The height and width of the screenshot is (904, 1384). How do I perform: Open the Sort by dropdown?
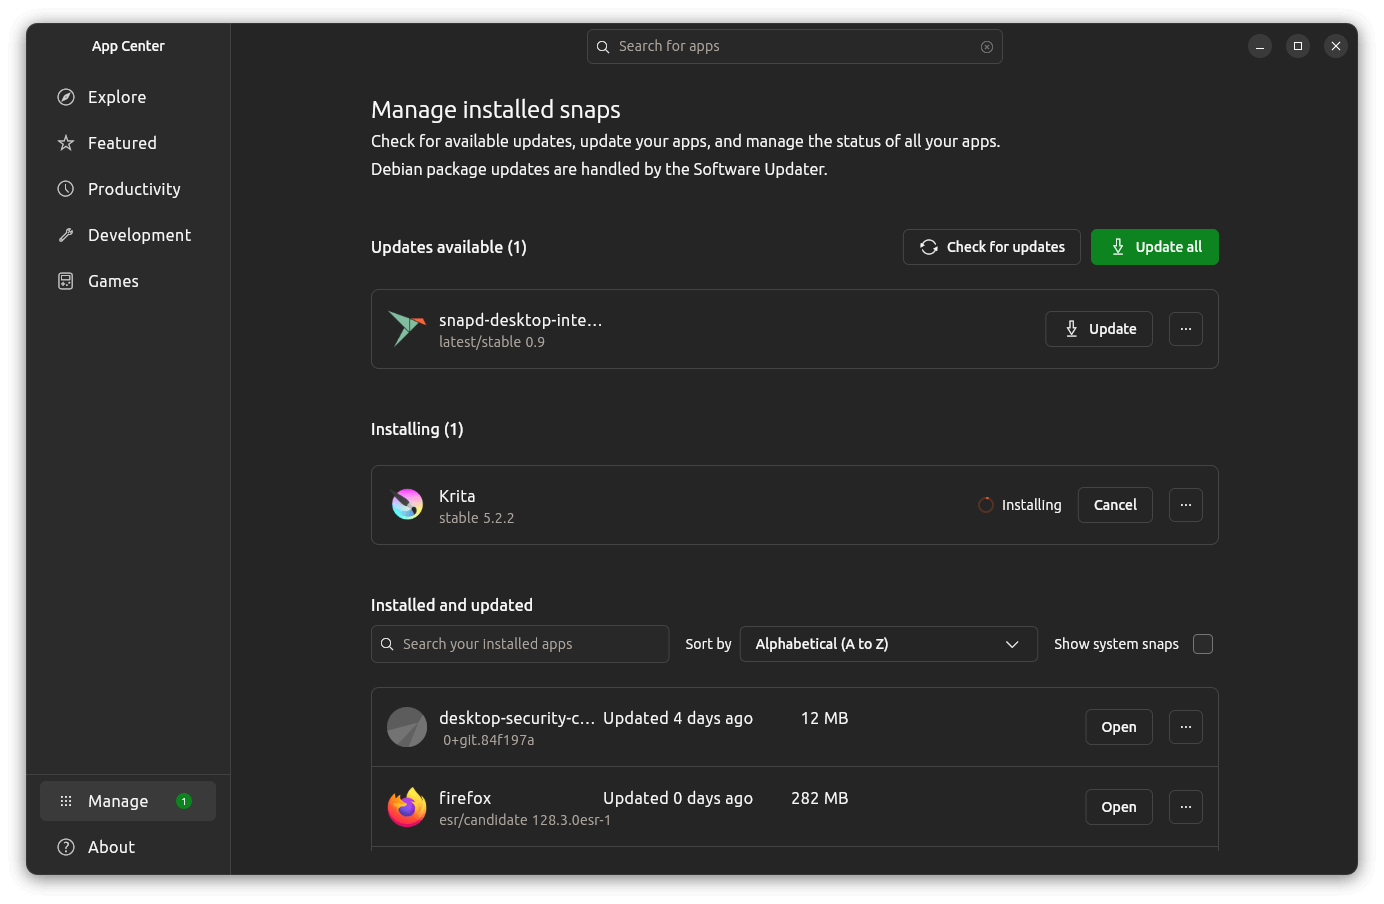[x=888, y=644]
